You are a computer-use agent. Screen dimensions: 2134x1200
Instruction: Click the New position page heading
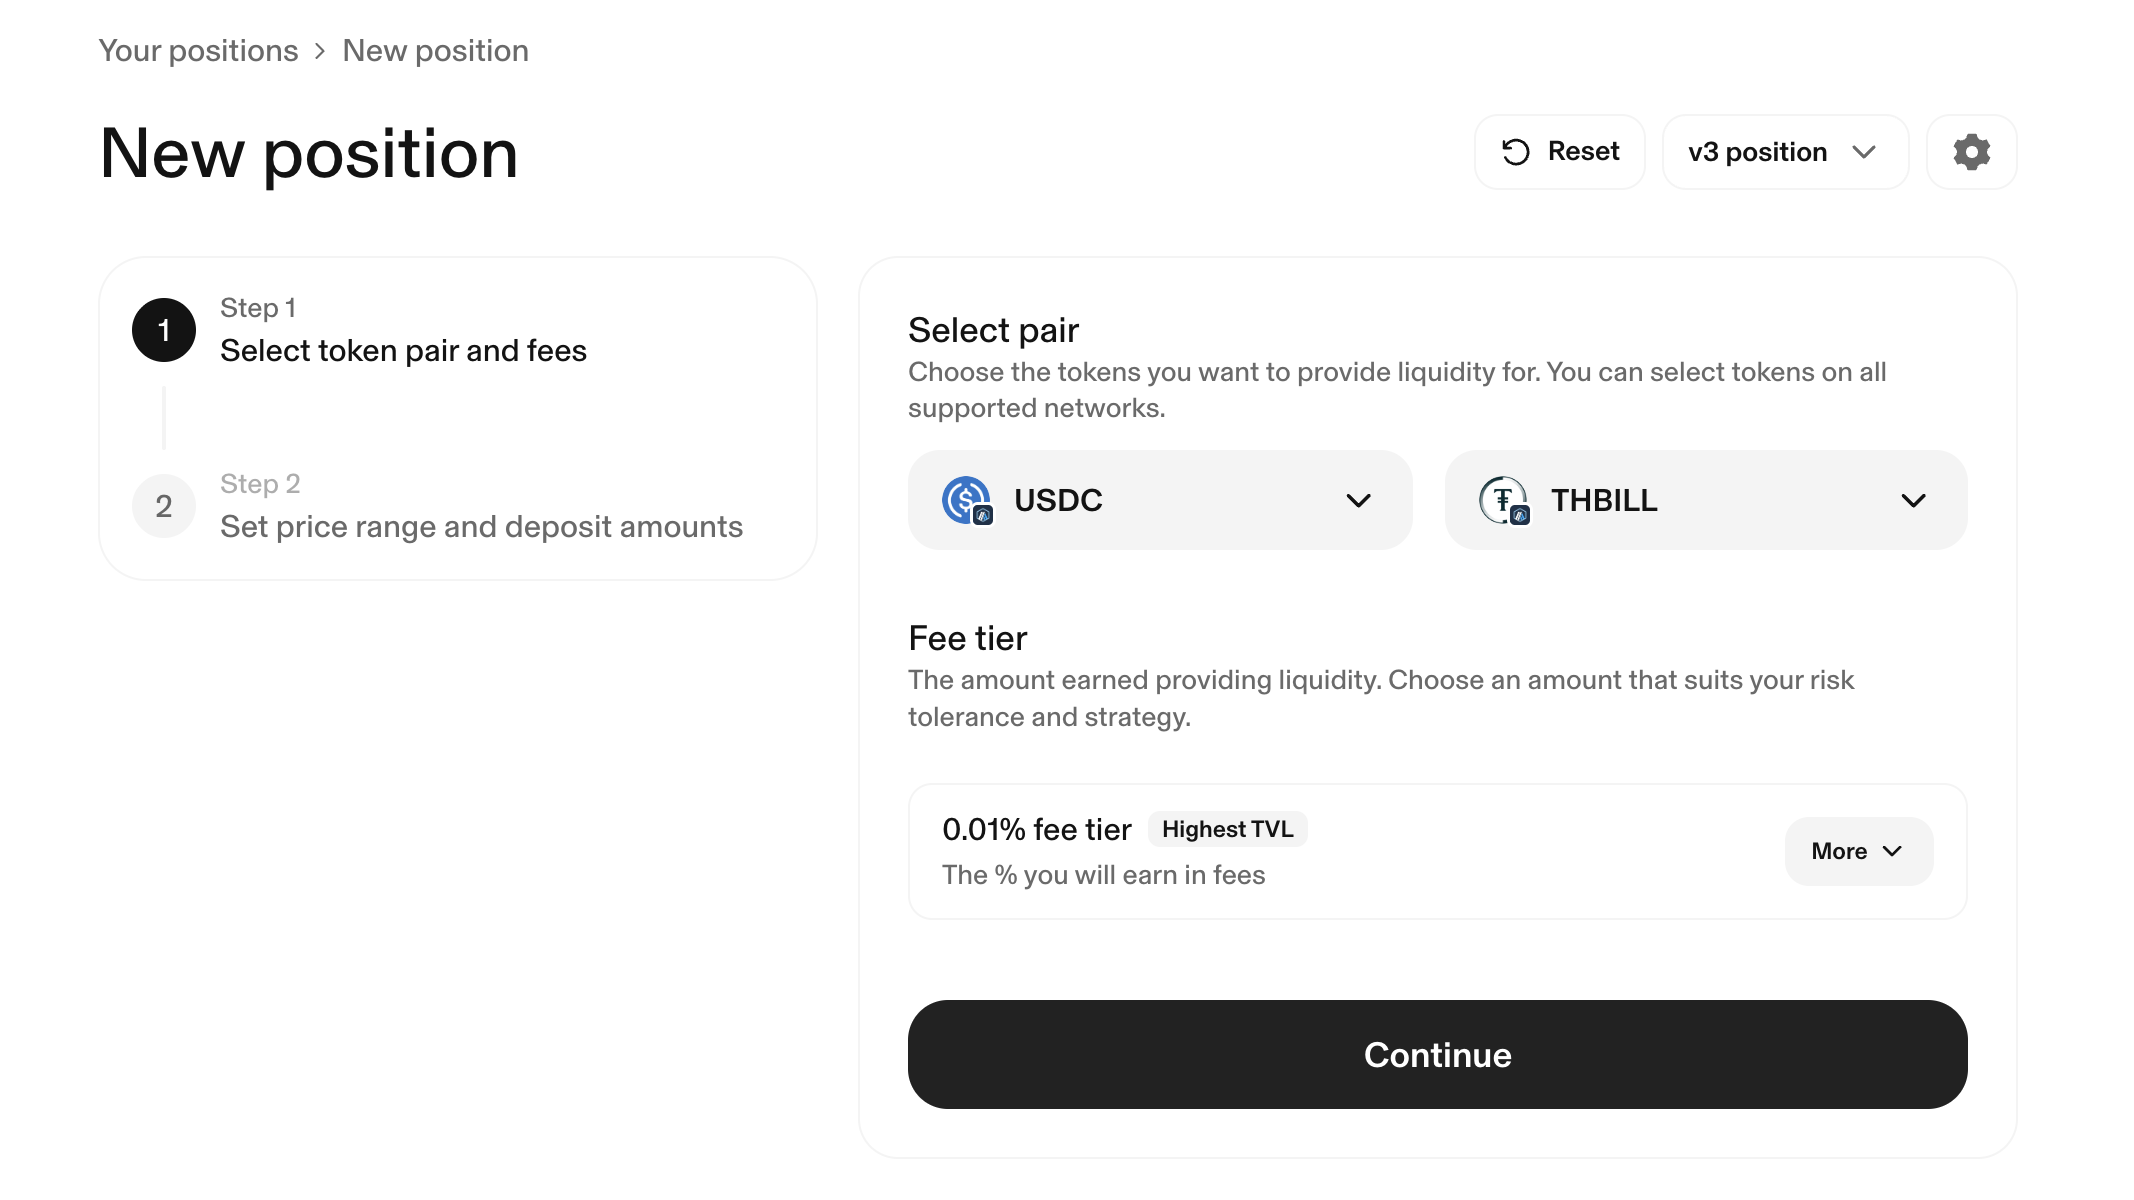(x=309, y=154)
